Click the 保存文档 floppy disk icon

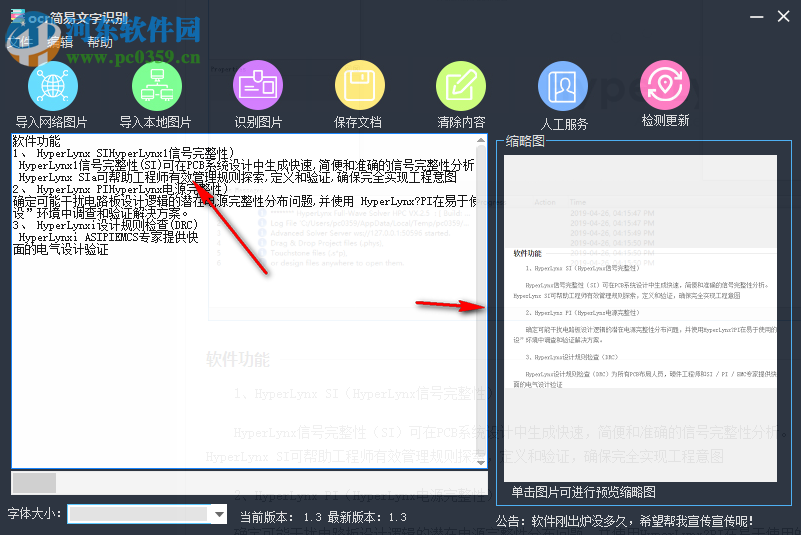coord(360,85)
